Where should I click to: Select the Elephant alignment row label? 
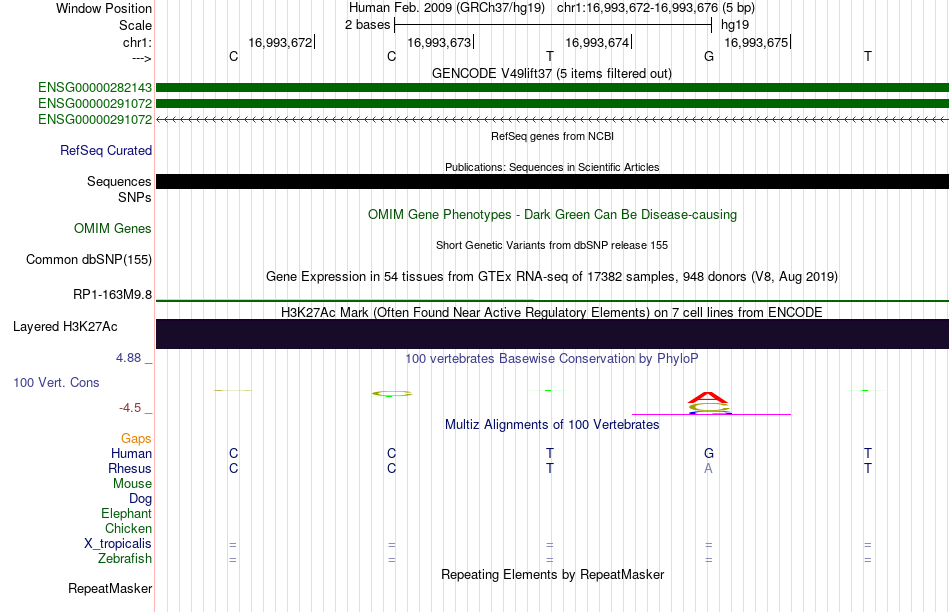(126, 513)
